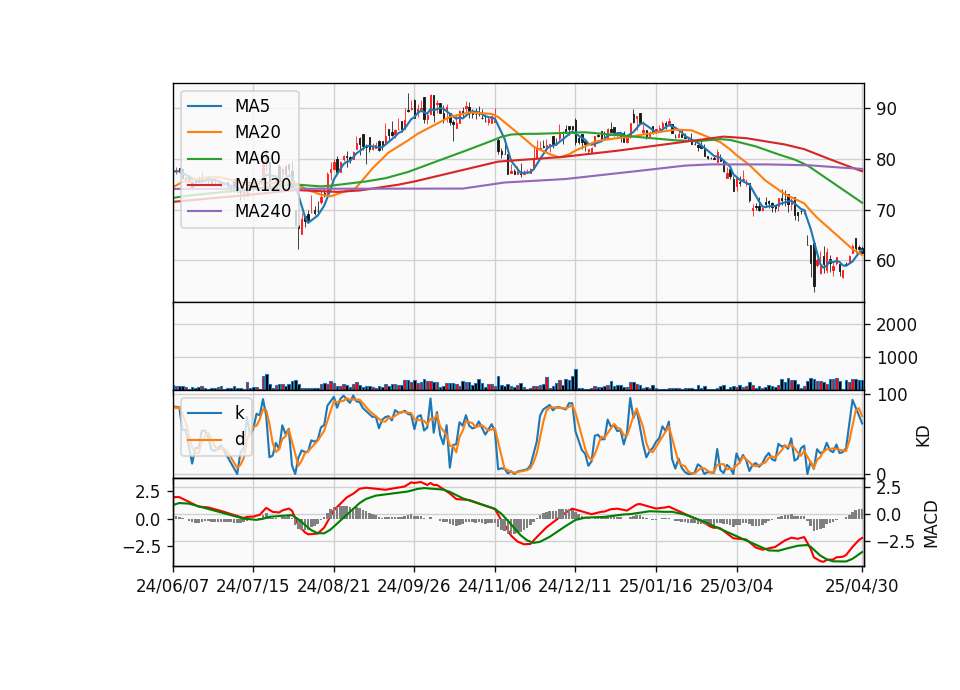Click the orange MA20 legend line swatch
The width and height of the screenshot is (960, 690).
click(x=204, y=132)
